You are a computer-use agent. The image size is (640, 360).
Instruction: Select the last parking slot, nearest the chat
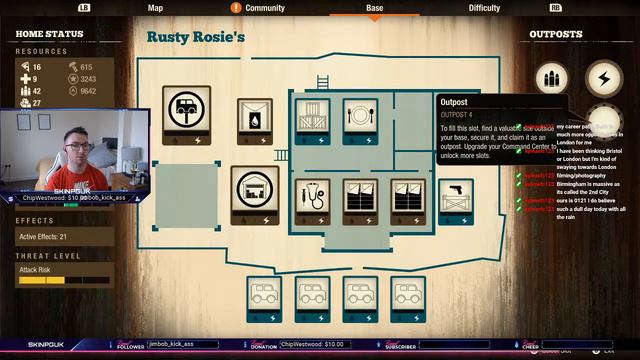pyautogui.click(x=408, y=299)
